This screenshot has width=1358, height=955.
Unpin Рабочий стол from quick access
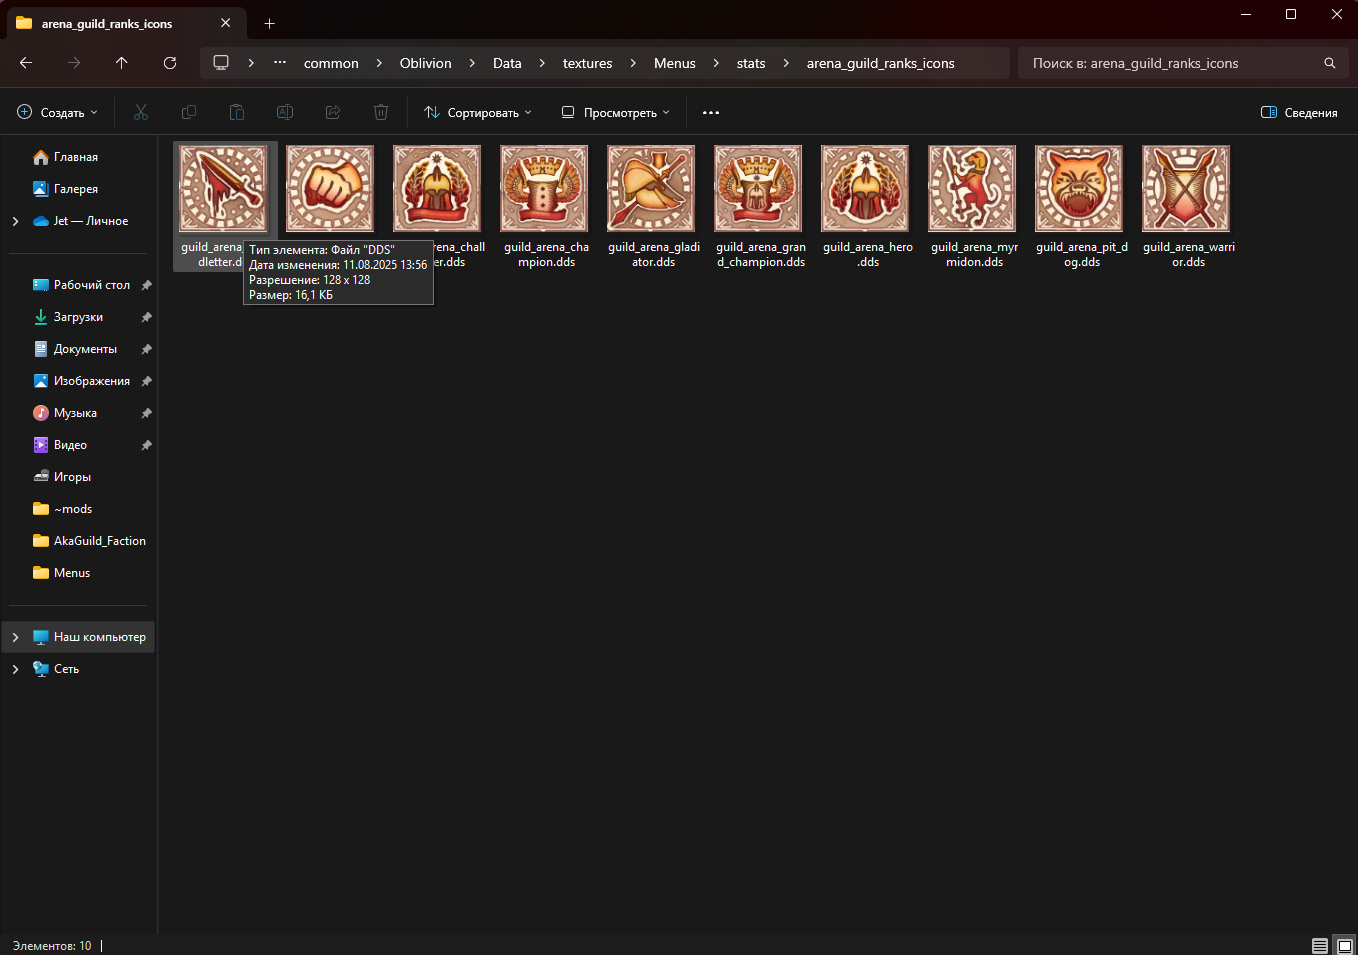146,285
